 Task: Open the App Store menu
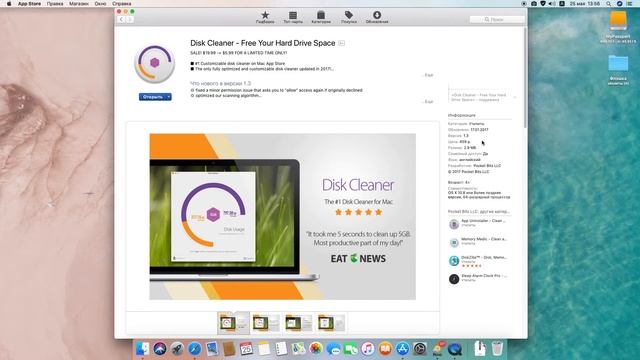coord(29,4)
